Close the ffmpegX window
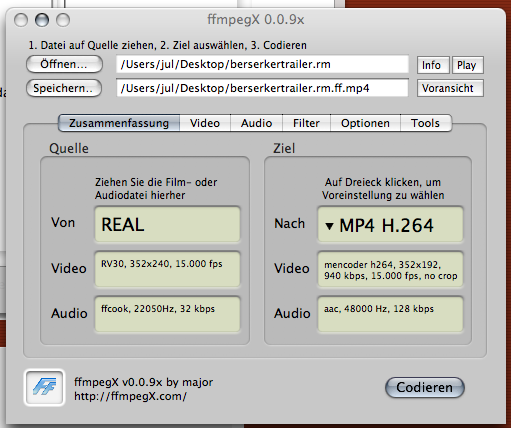511x428 pixels. click(21, 20)
